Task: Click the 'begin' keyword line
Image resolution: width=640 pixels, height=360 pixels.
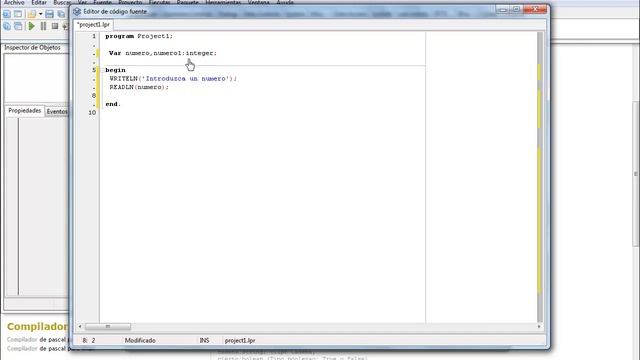Action: point(116,70)
